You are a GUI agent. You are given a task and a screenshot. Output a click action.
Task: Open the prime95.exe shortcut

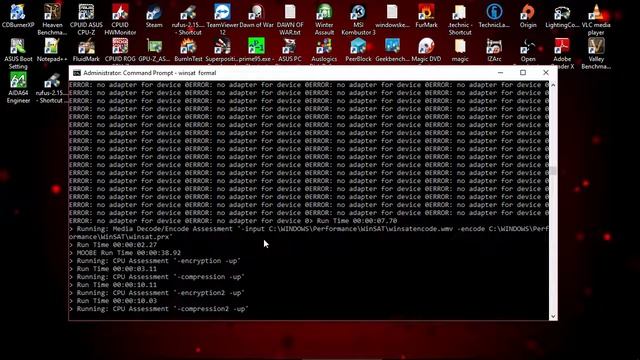[256, 51]
